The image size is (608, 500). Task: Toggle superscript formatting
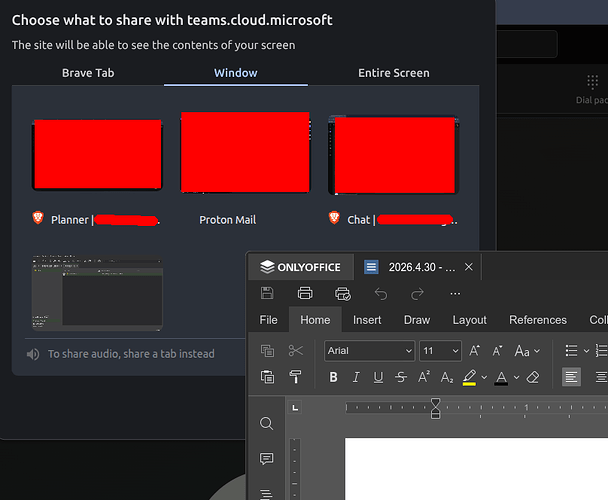[423, 377]
